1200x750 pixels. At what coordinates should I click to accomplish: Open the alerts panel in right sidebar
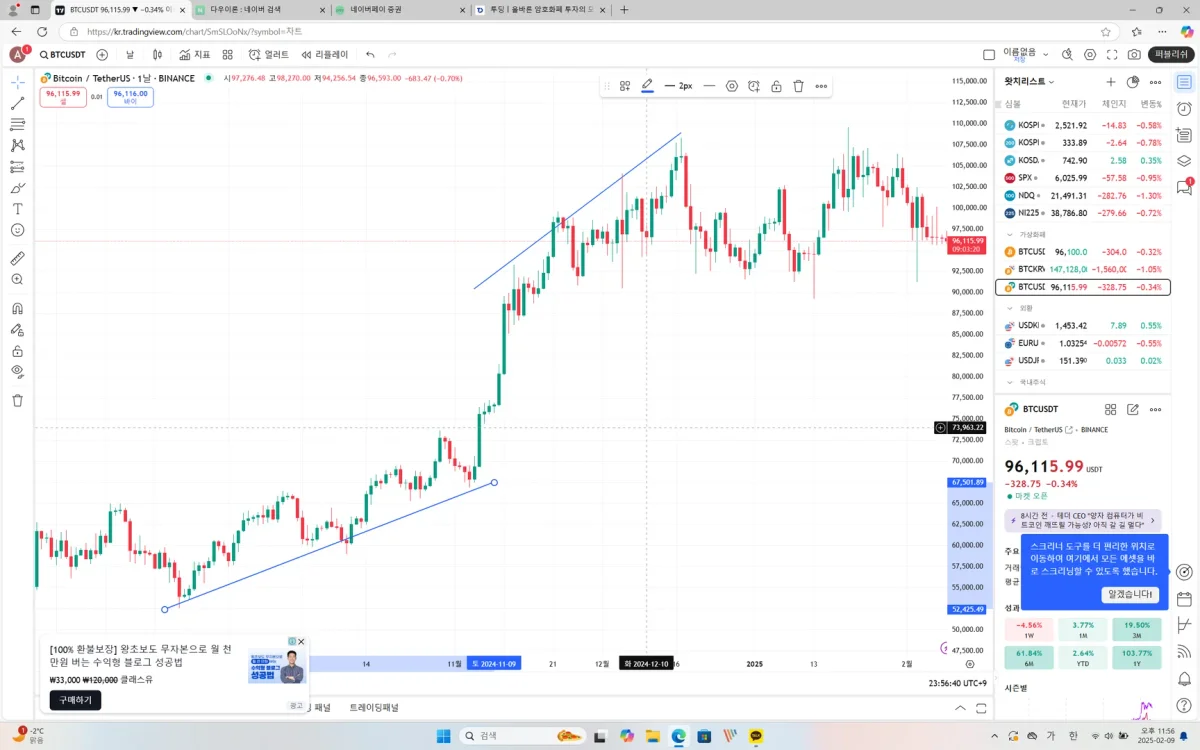1184,108
